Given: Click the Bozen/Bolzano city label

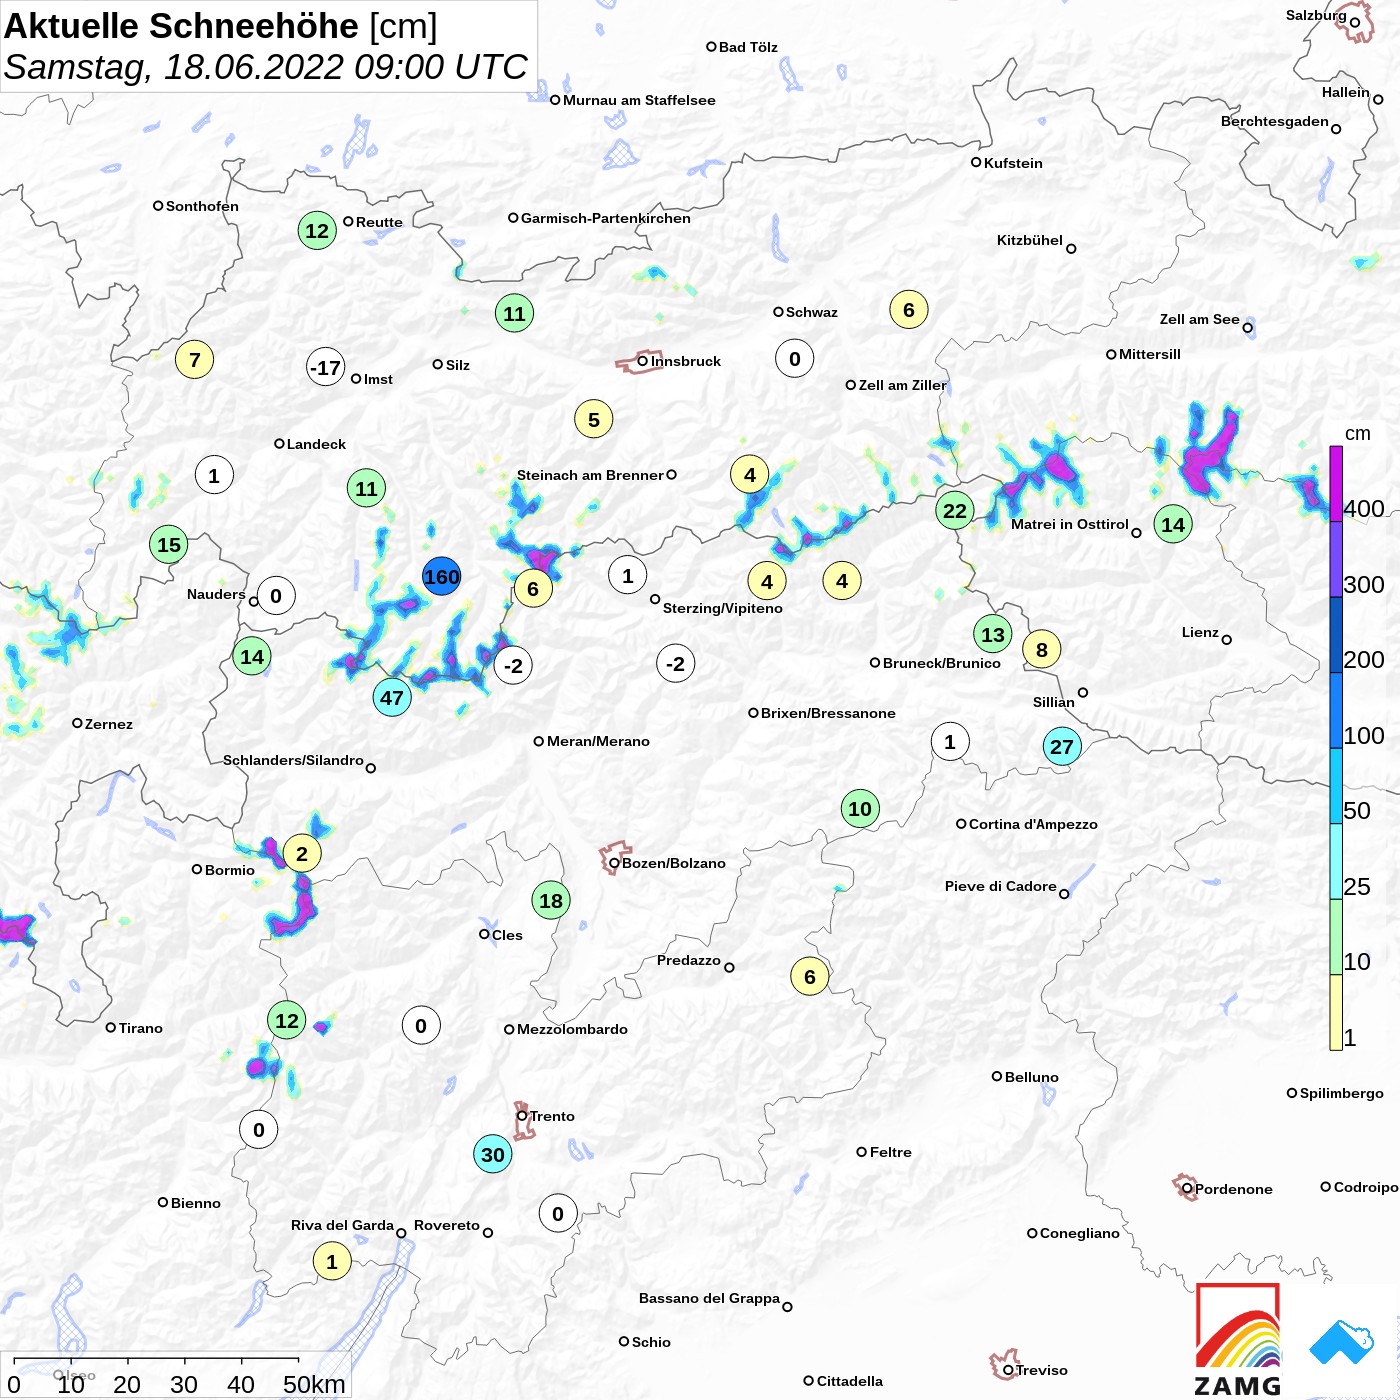Looking at the screenshot, I should tap(674, 863).
